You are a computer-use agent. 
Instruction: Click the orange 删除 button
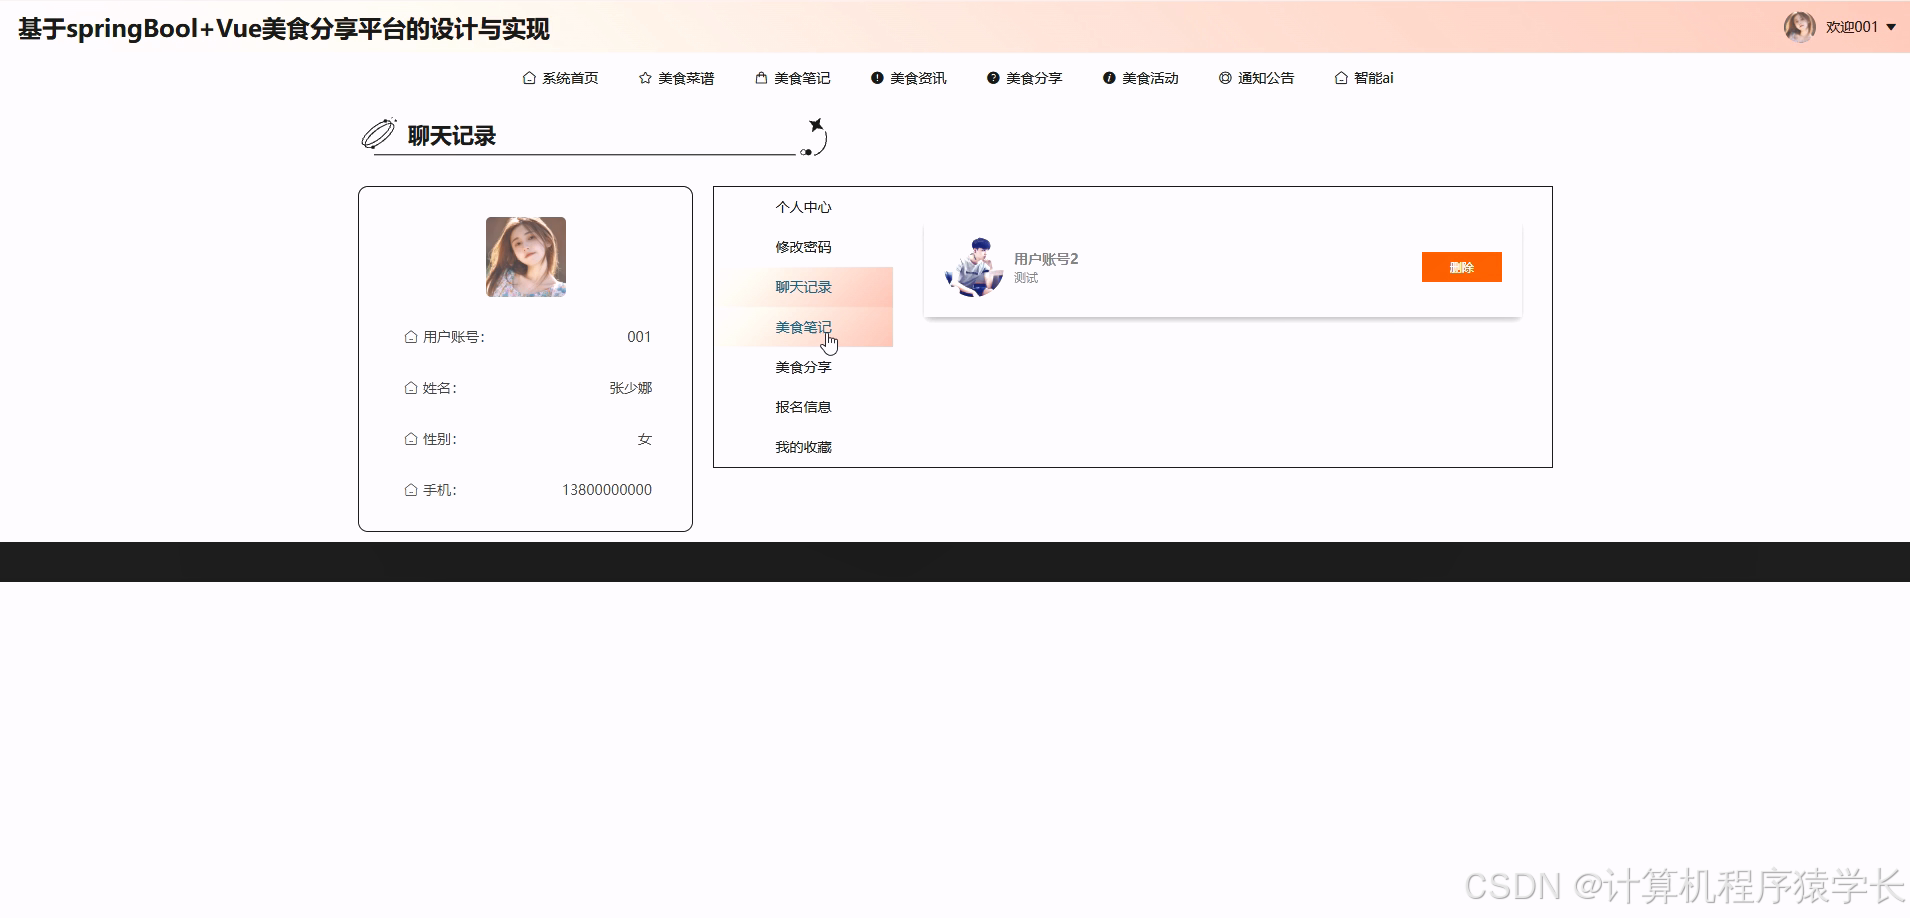coord(1461,266)
